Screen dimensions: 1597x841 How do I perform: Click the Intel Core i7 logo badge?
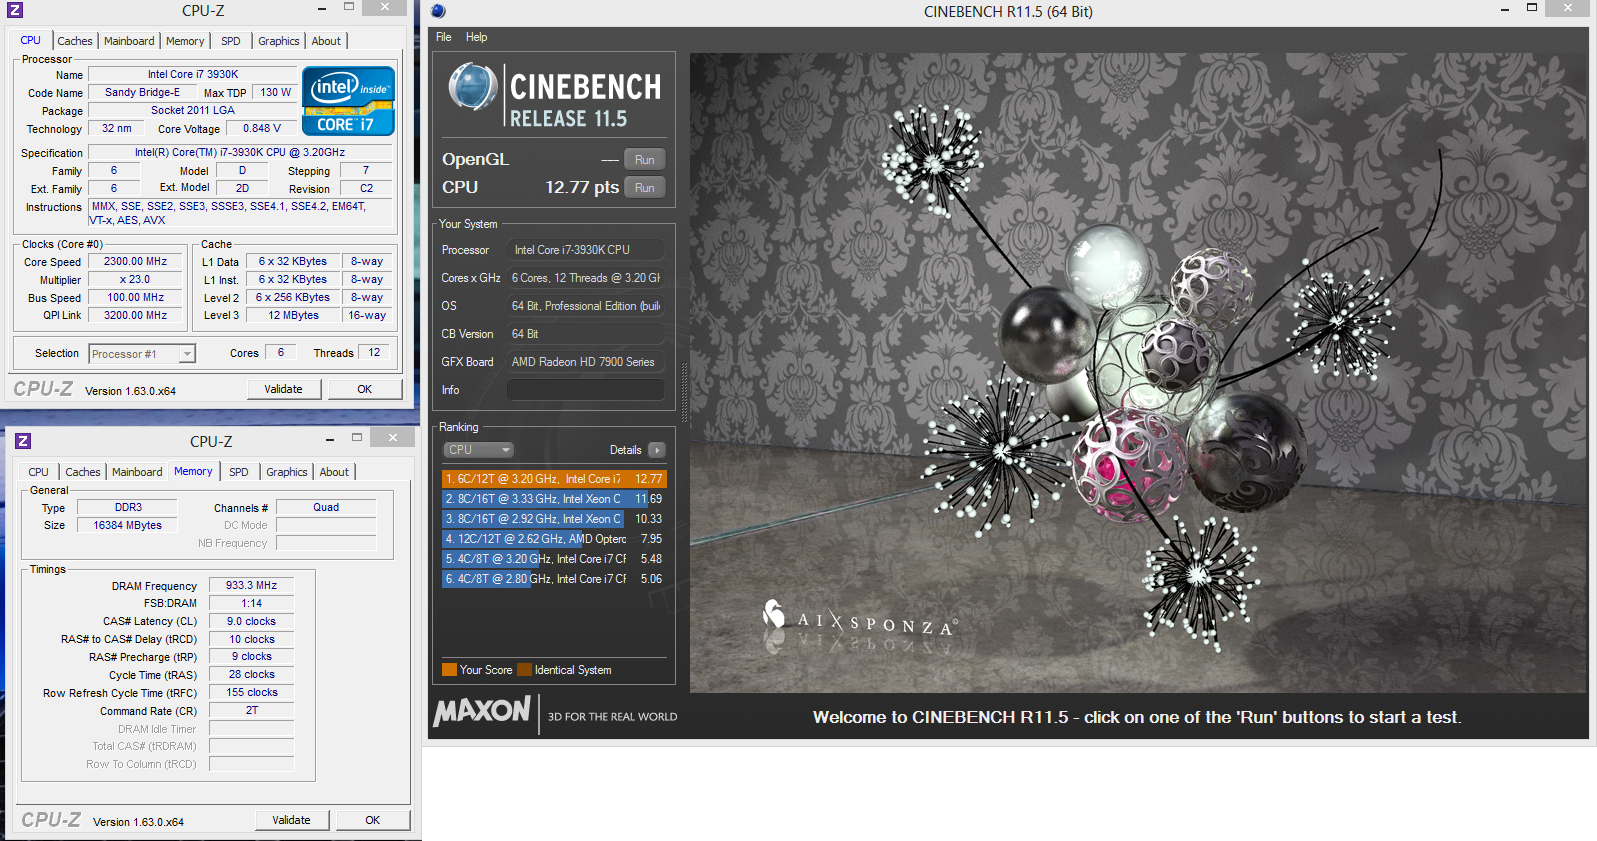(348, 101)
